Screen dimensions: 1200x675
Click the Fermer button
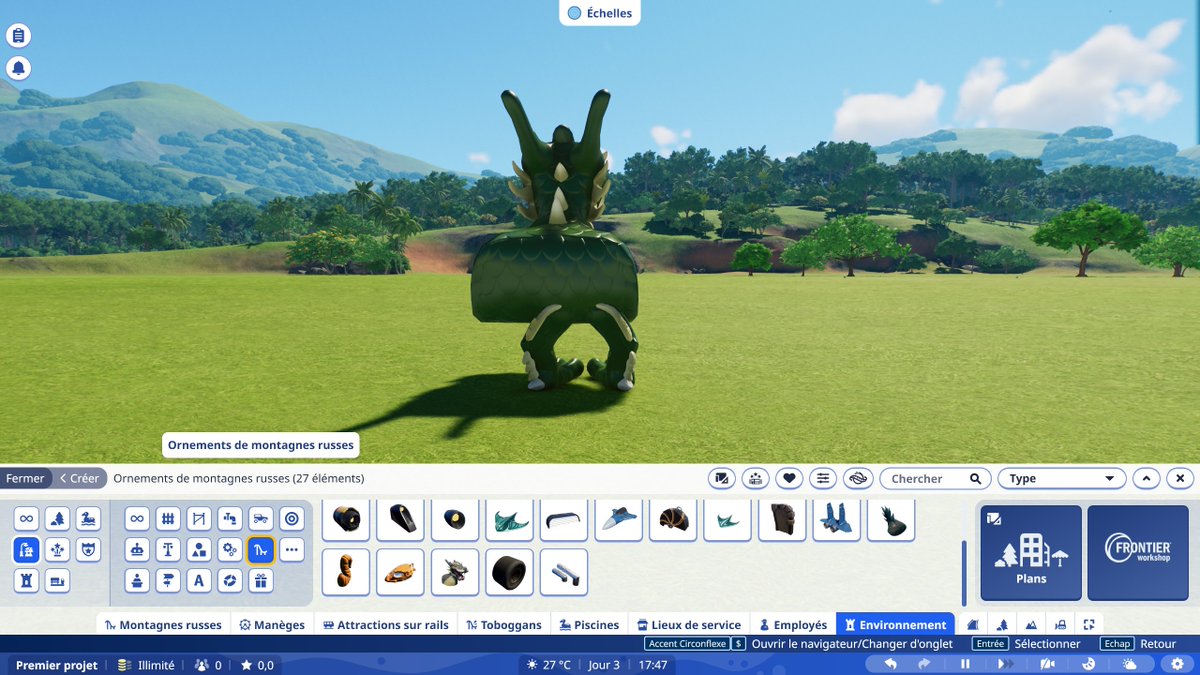25,478
